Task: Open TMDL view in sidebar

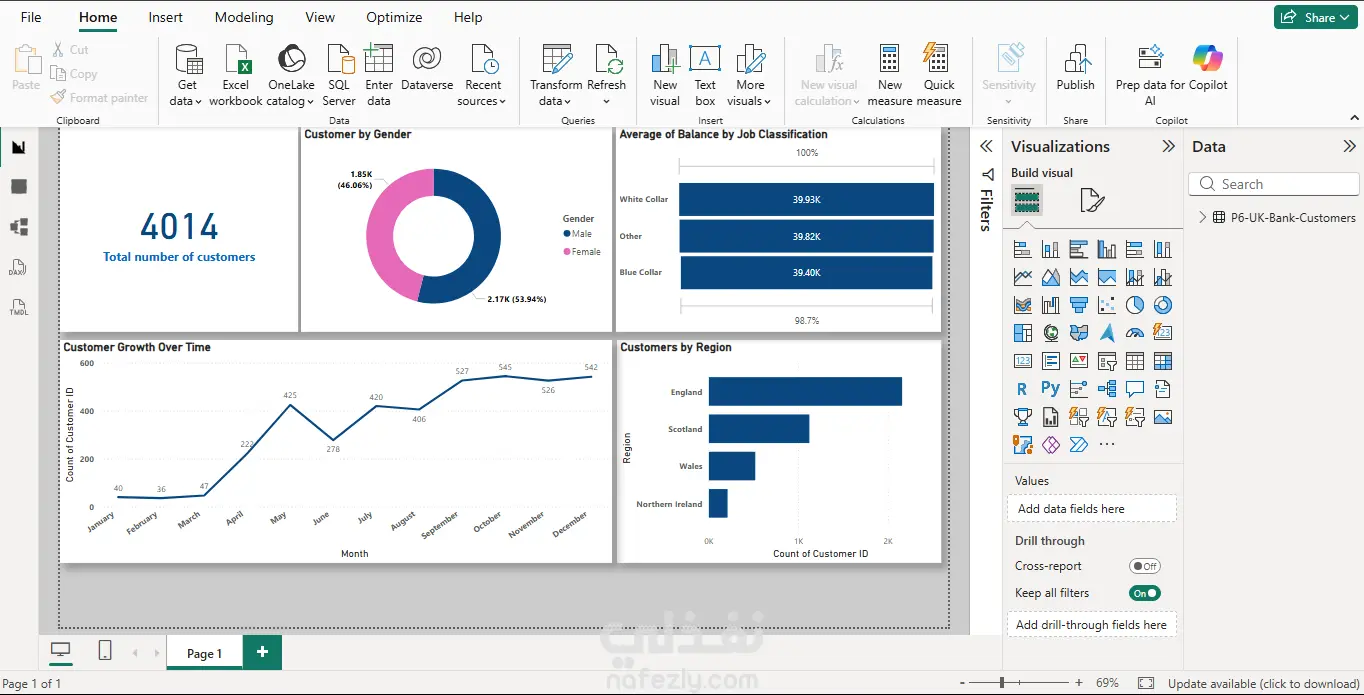Action: pyautogui.click(x=19, y=308)
